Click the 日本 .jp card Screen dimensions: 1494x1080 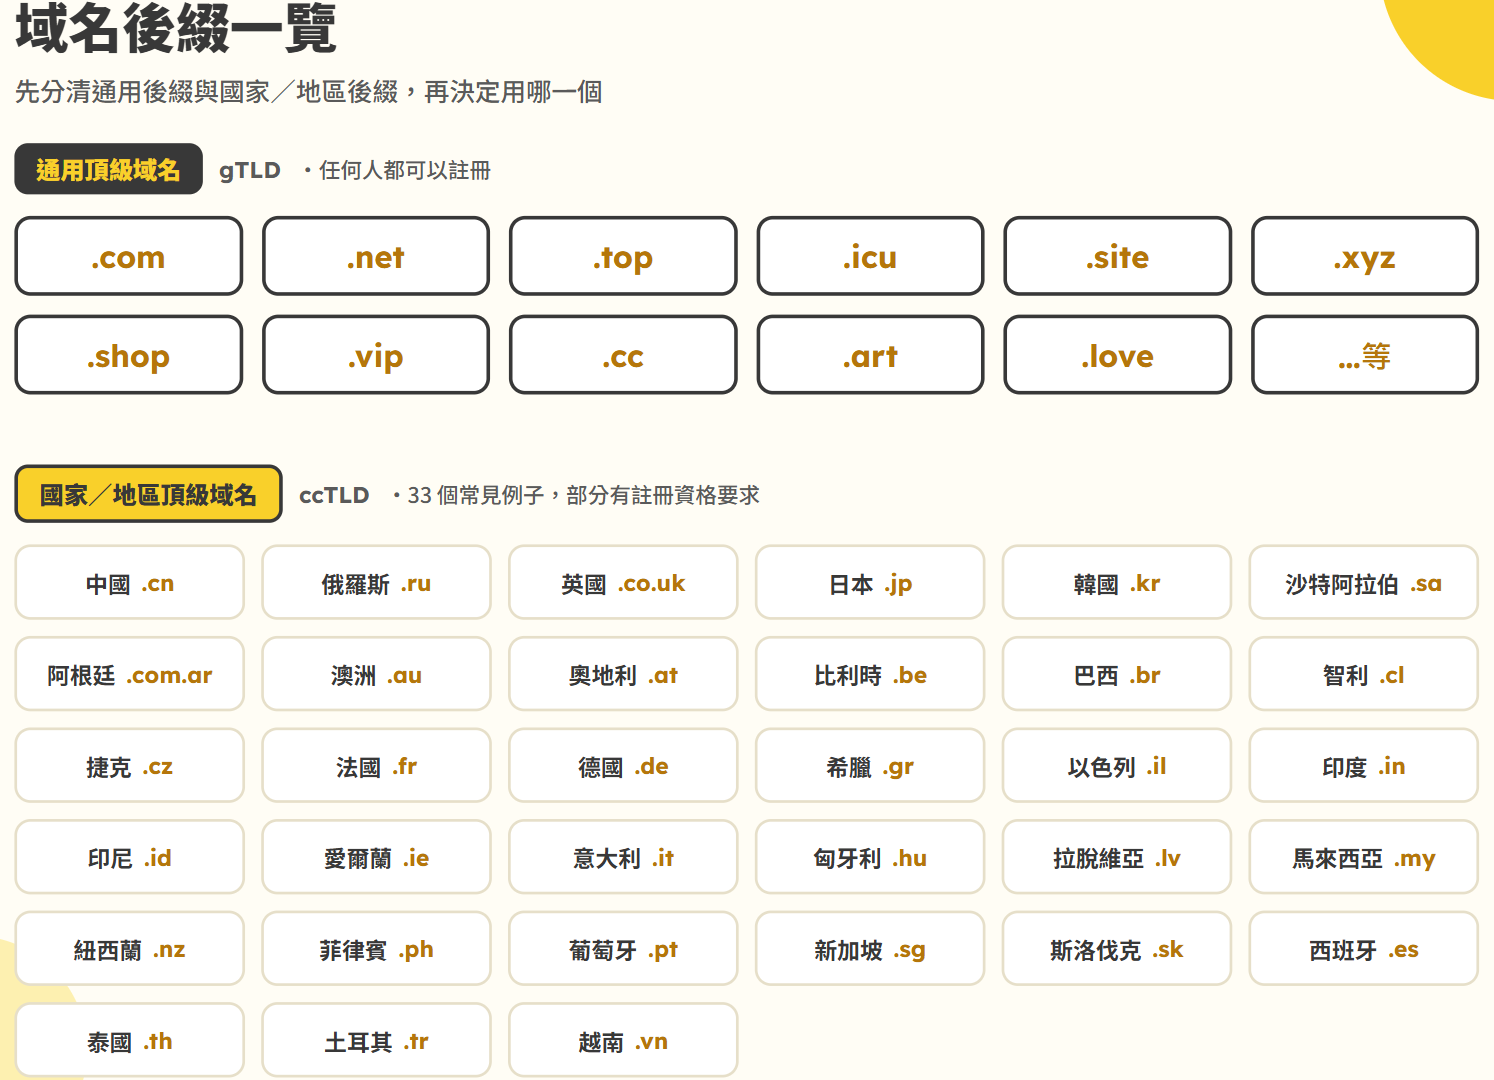(870, 582)
